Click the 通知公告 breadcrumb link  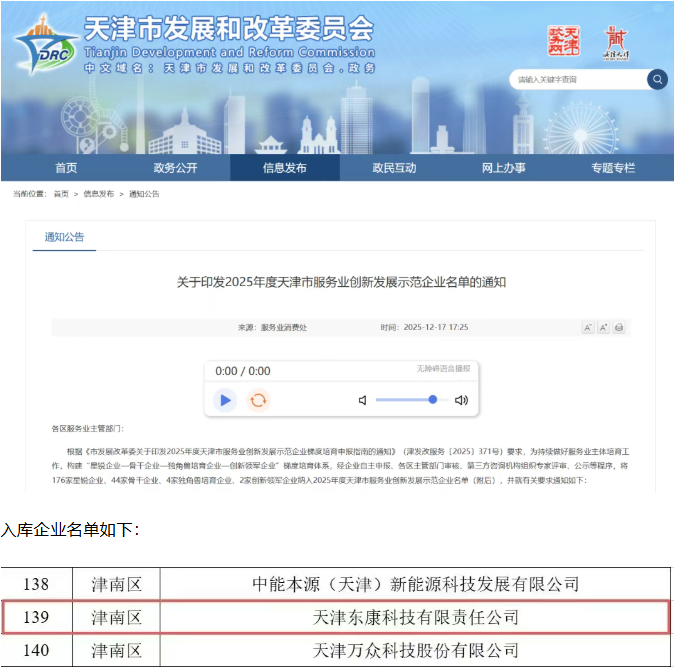(x=144, y=194)
